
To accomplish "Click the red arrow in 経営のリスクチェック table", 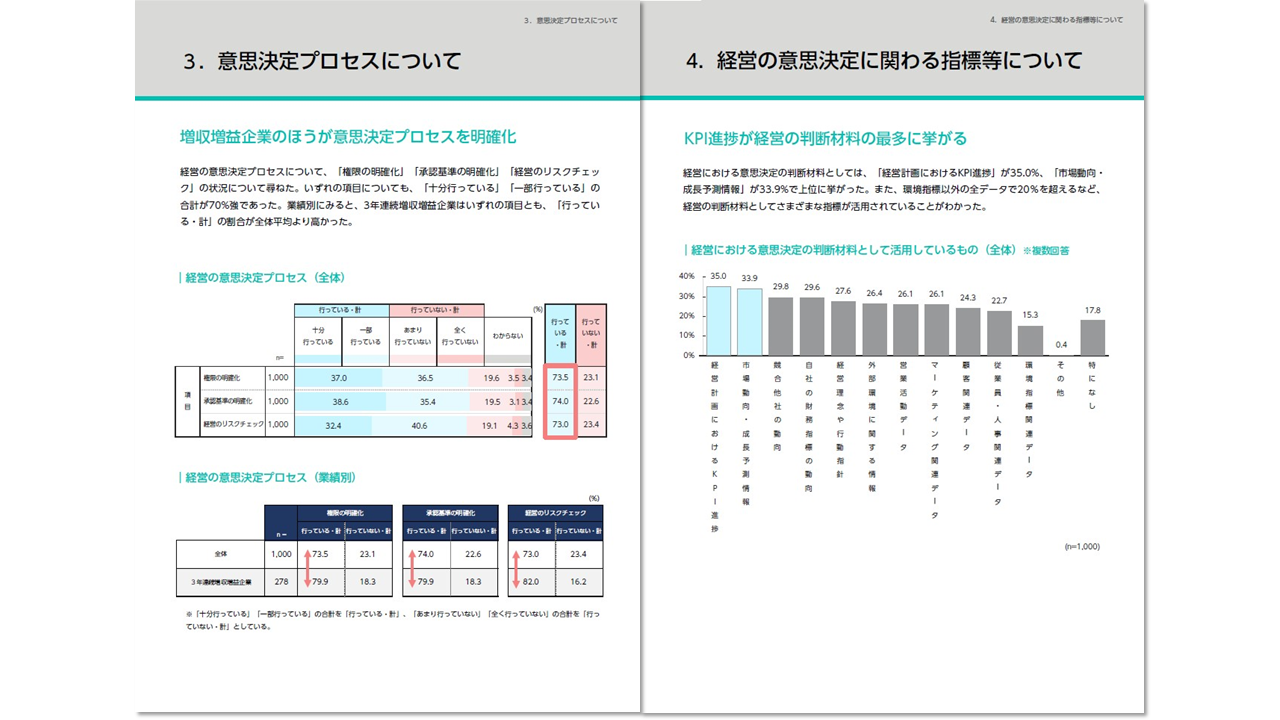I will coord(516,567).
